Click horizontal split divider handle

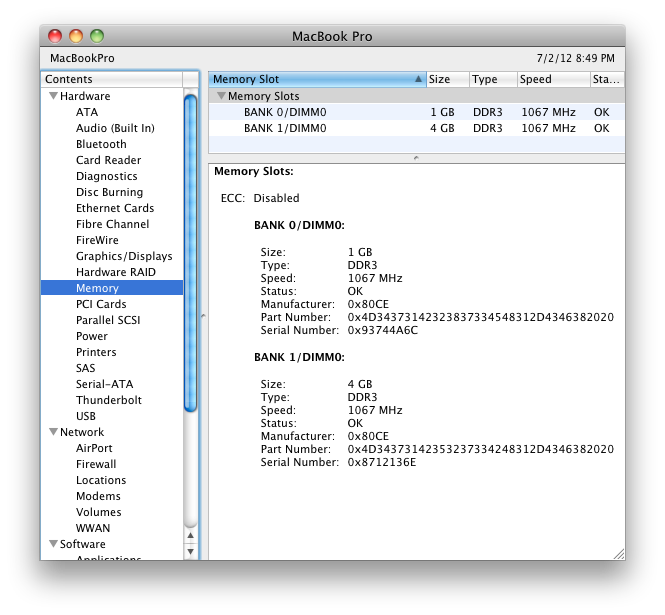(x=416, y=158)
